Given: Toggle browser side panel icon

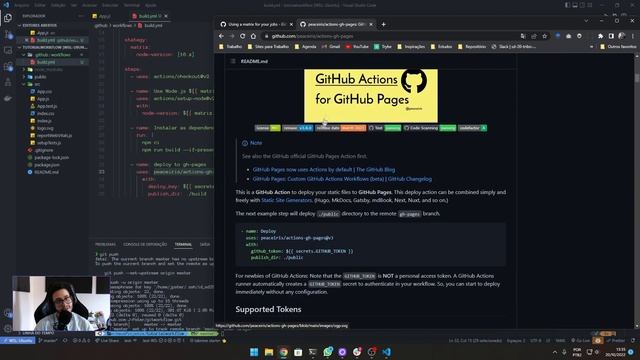Looking at the screenshot, I should coord(611,36).
